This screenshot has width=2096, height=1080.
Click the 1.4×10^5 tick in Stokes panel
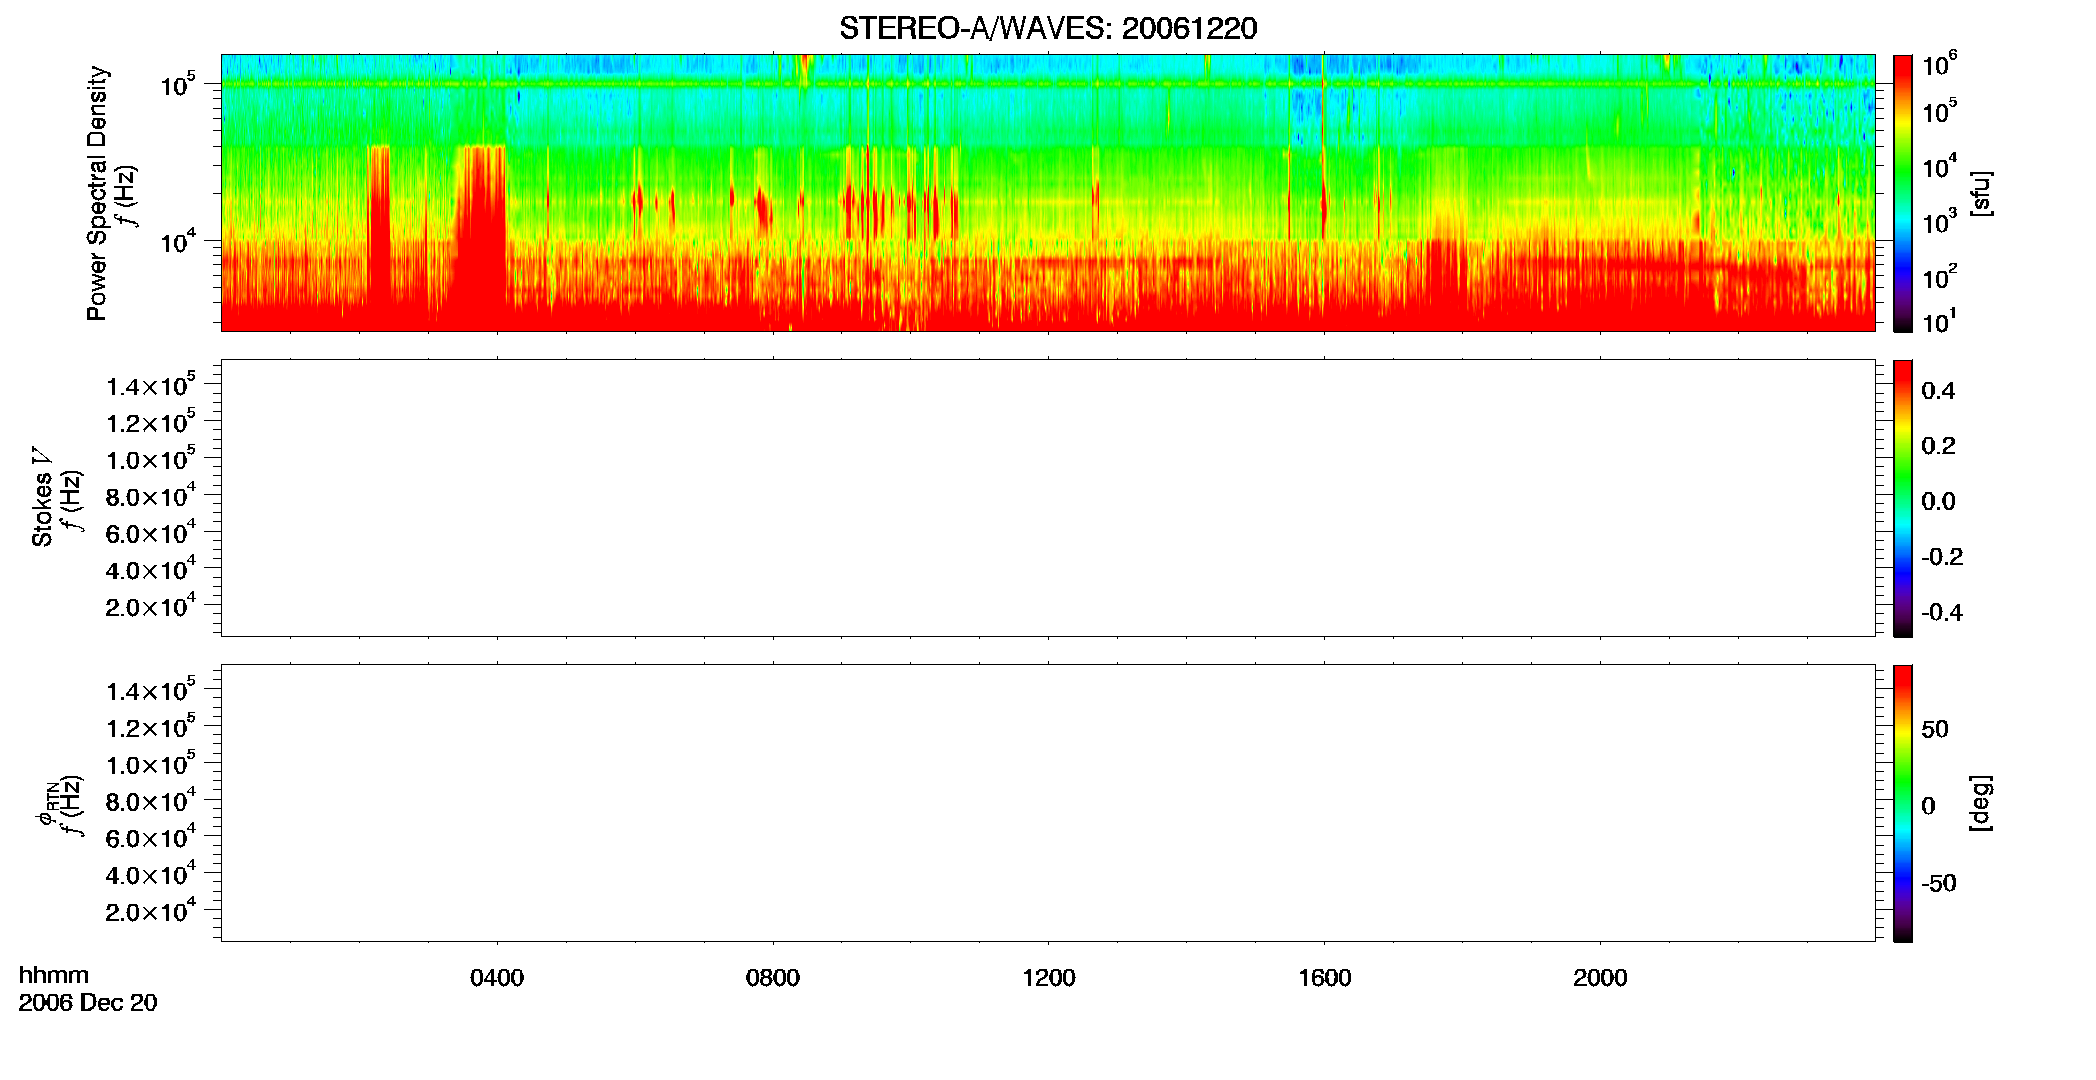(x=151, y=385)
